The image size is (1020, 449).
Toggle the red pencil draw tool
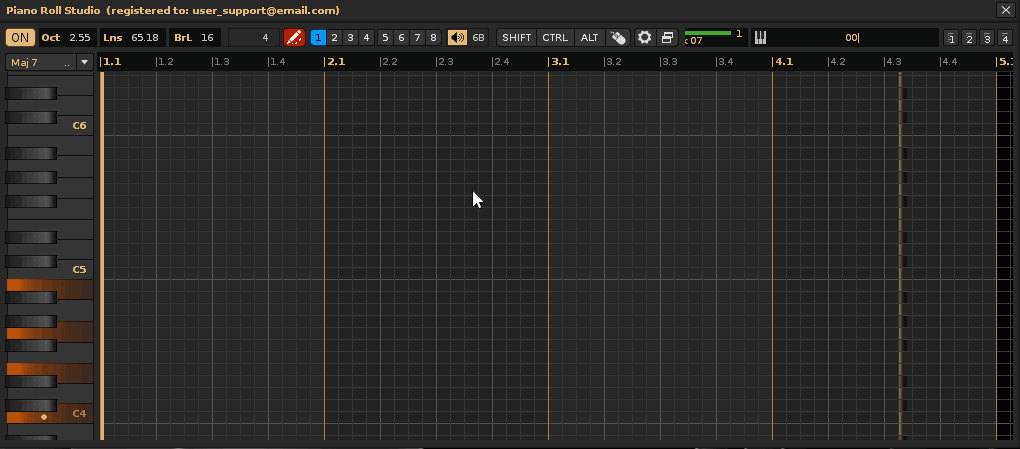pos(294,38)
